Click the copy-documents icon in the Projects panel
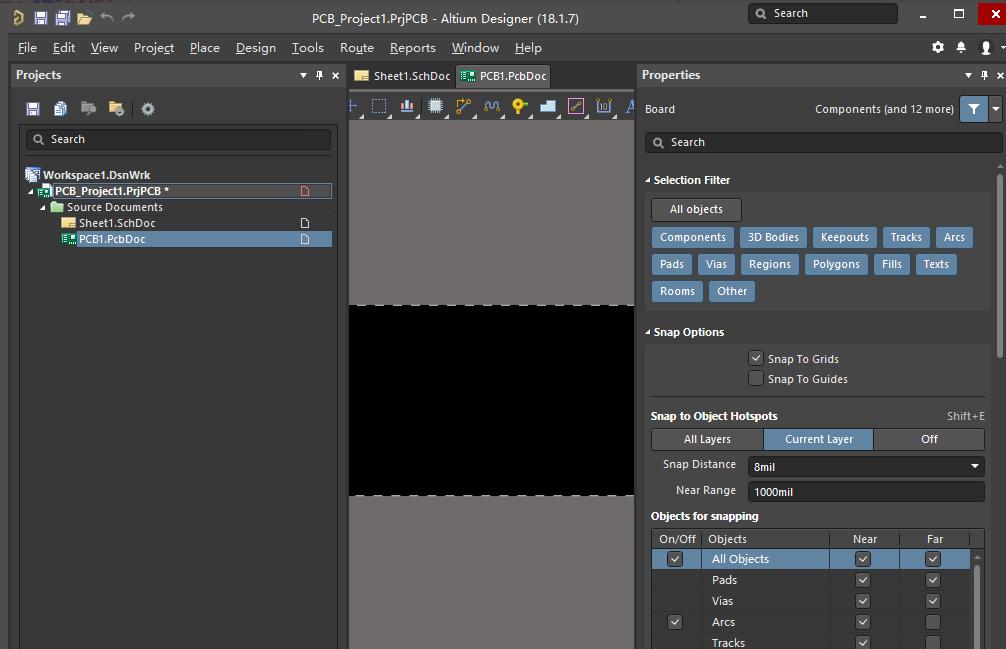Viewport: 1006px width, 649px height. pos(60,108)
